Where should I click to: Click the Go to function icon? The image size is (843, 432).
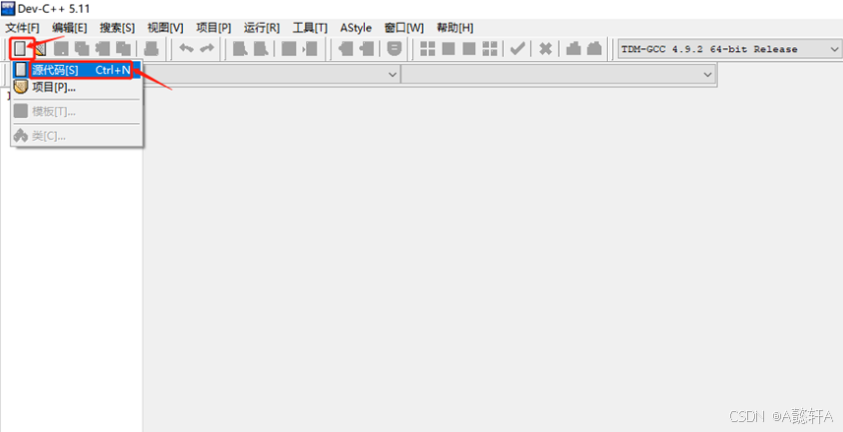pos(289,49)
